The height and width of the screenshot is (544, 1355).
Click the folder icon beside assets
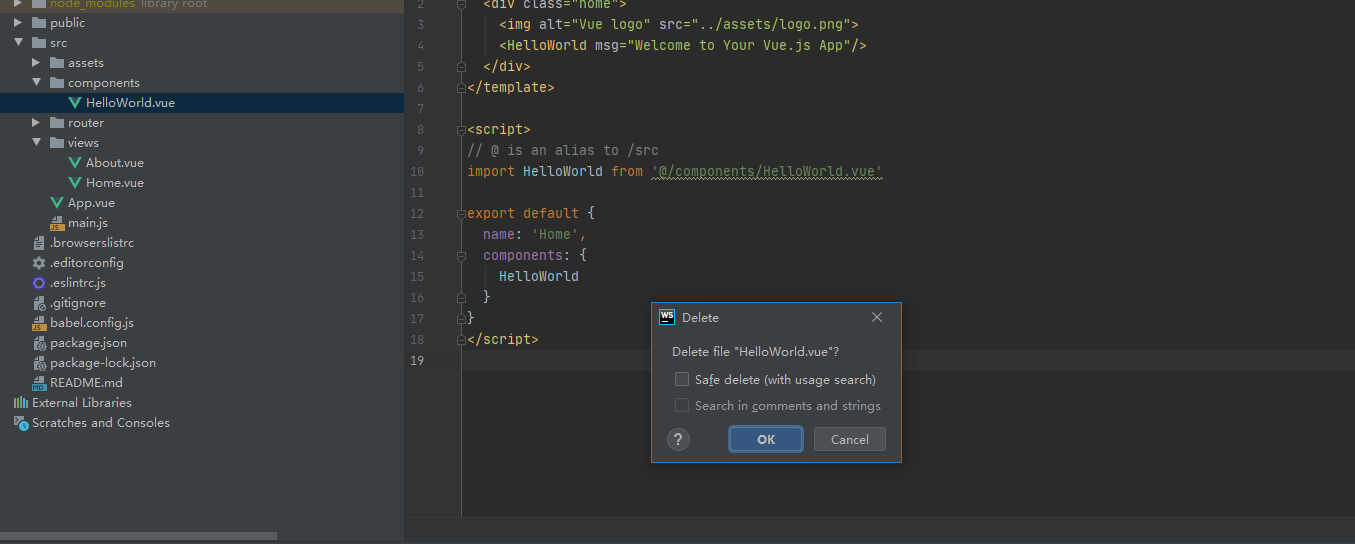point(57,62)
